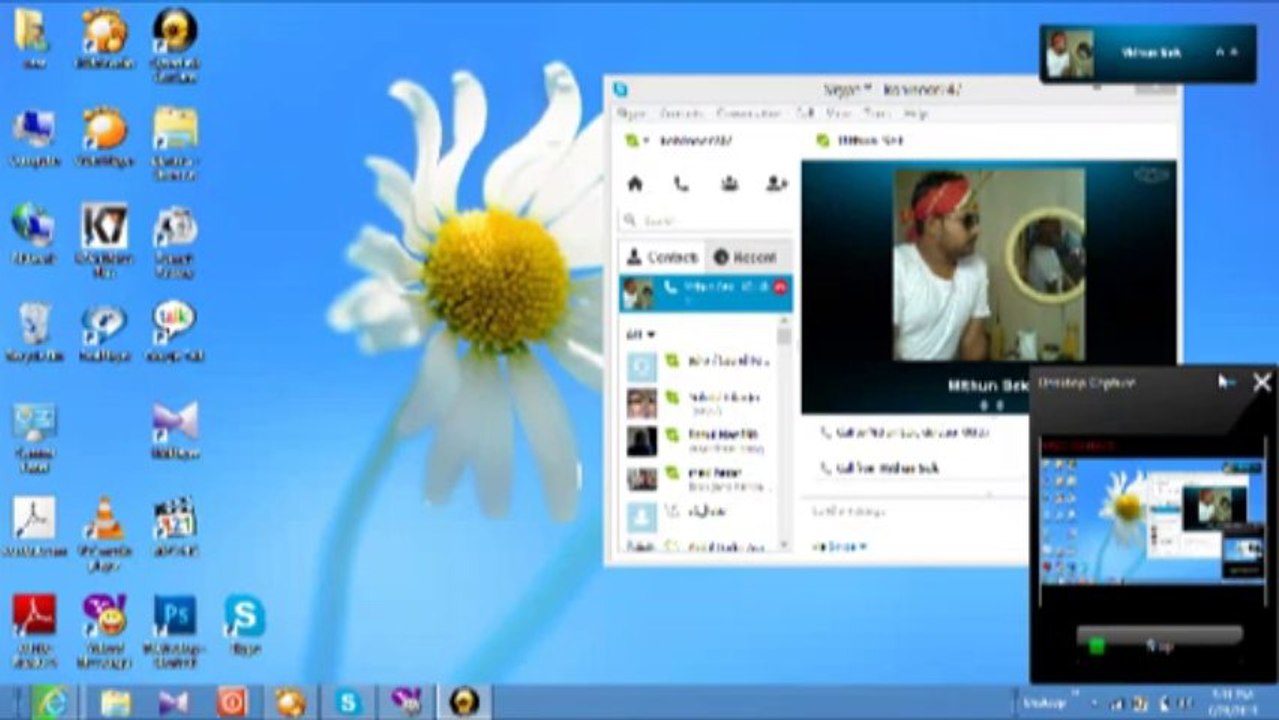The image size is (1279, 720).
Task: Click the Call phones icon in Skype
Action: coord(681,183)
